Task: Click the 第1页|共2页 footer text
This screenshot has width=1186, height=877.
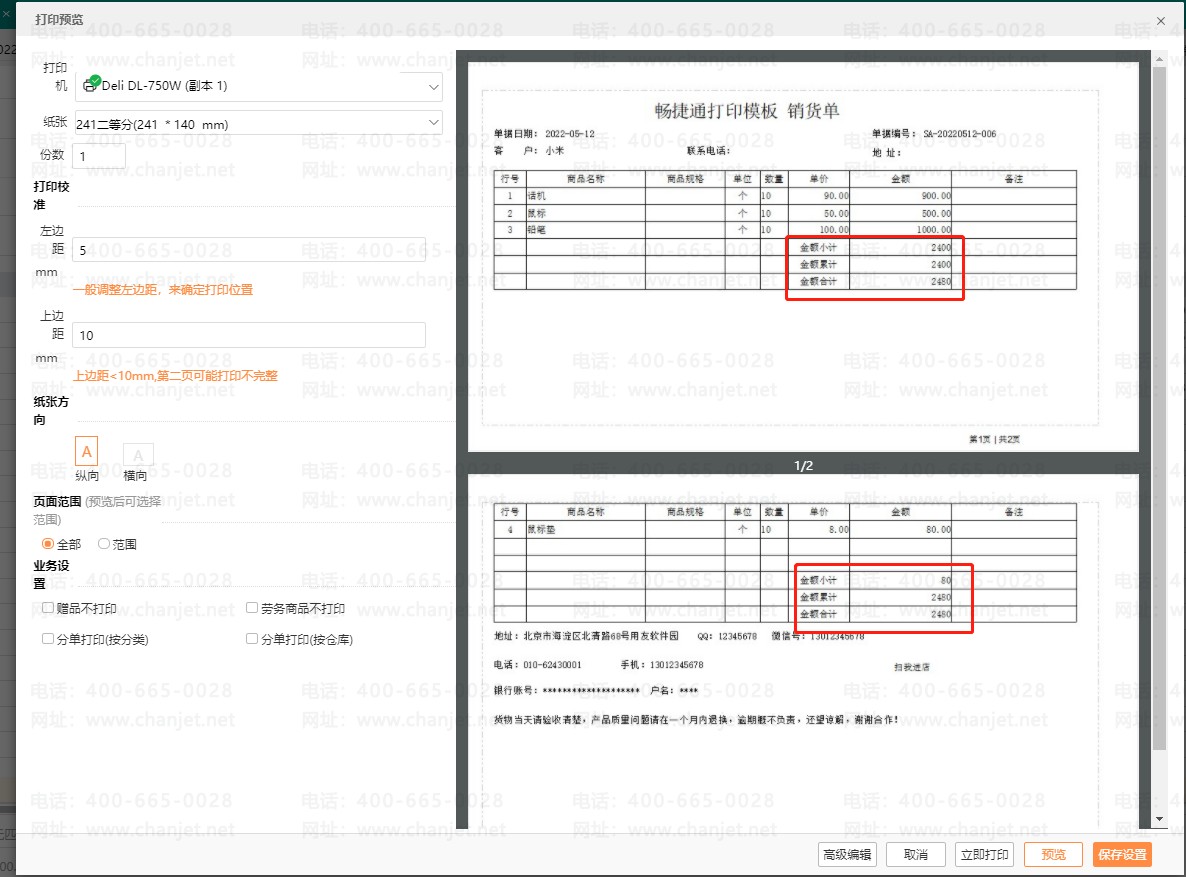Action: (x=994, y=439)
